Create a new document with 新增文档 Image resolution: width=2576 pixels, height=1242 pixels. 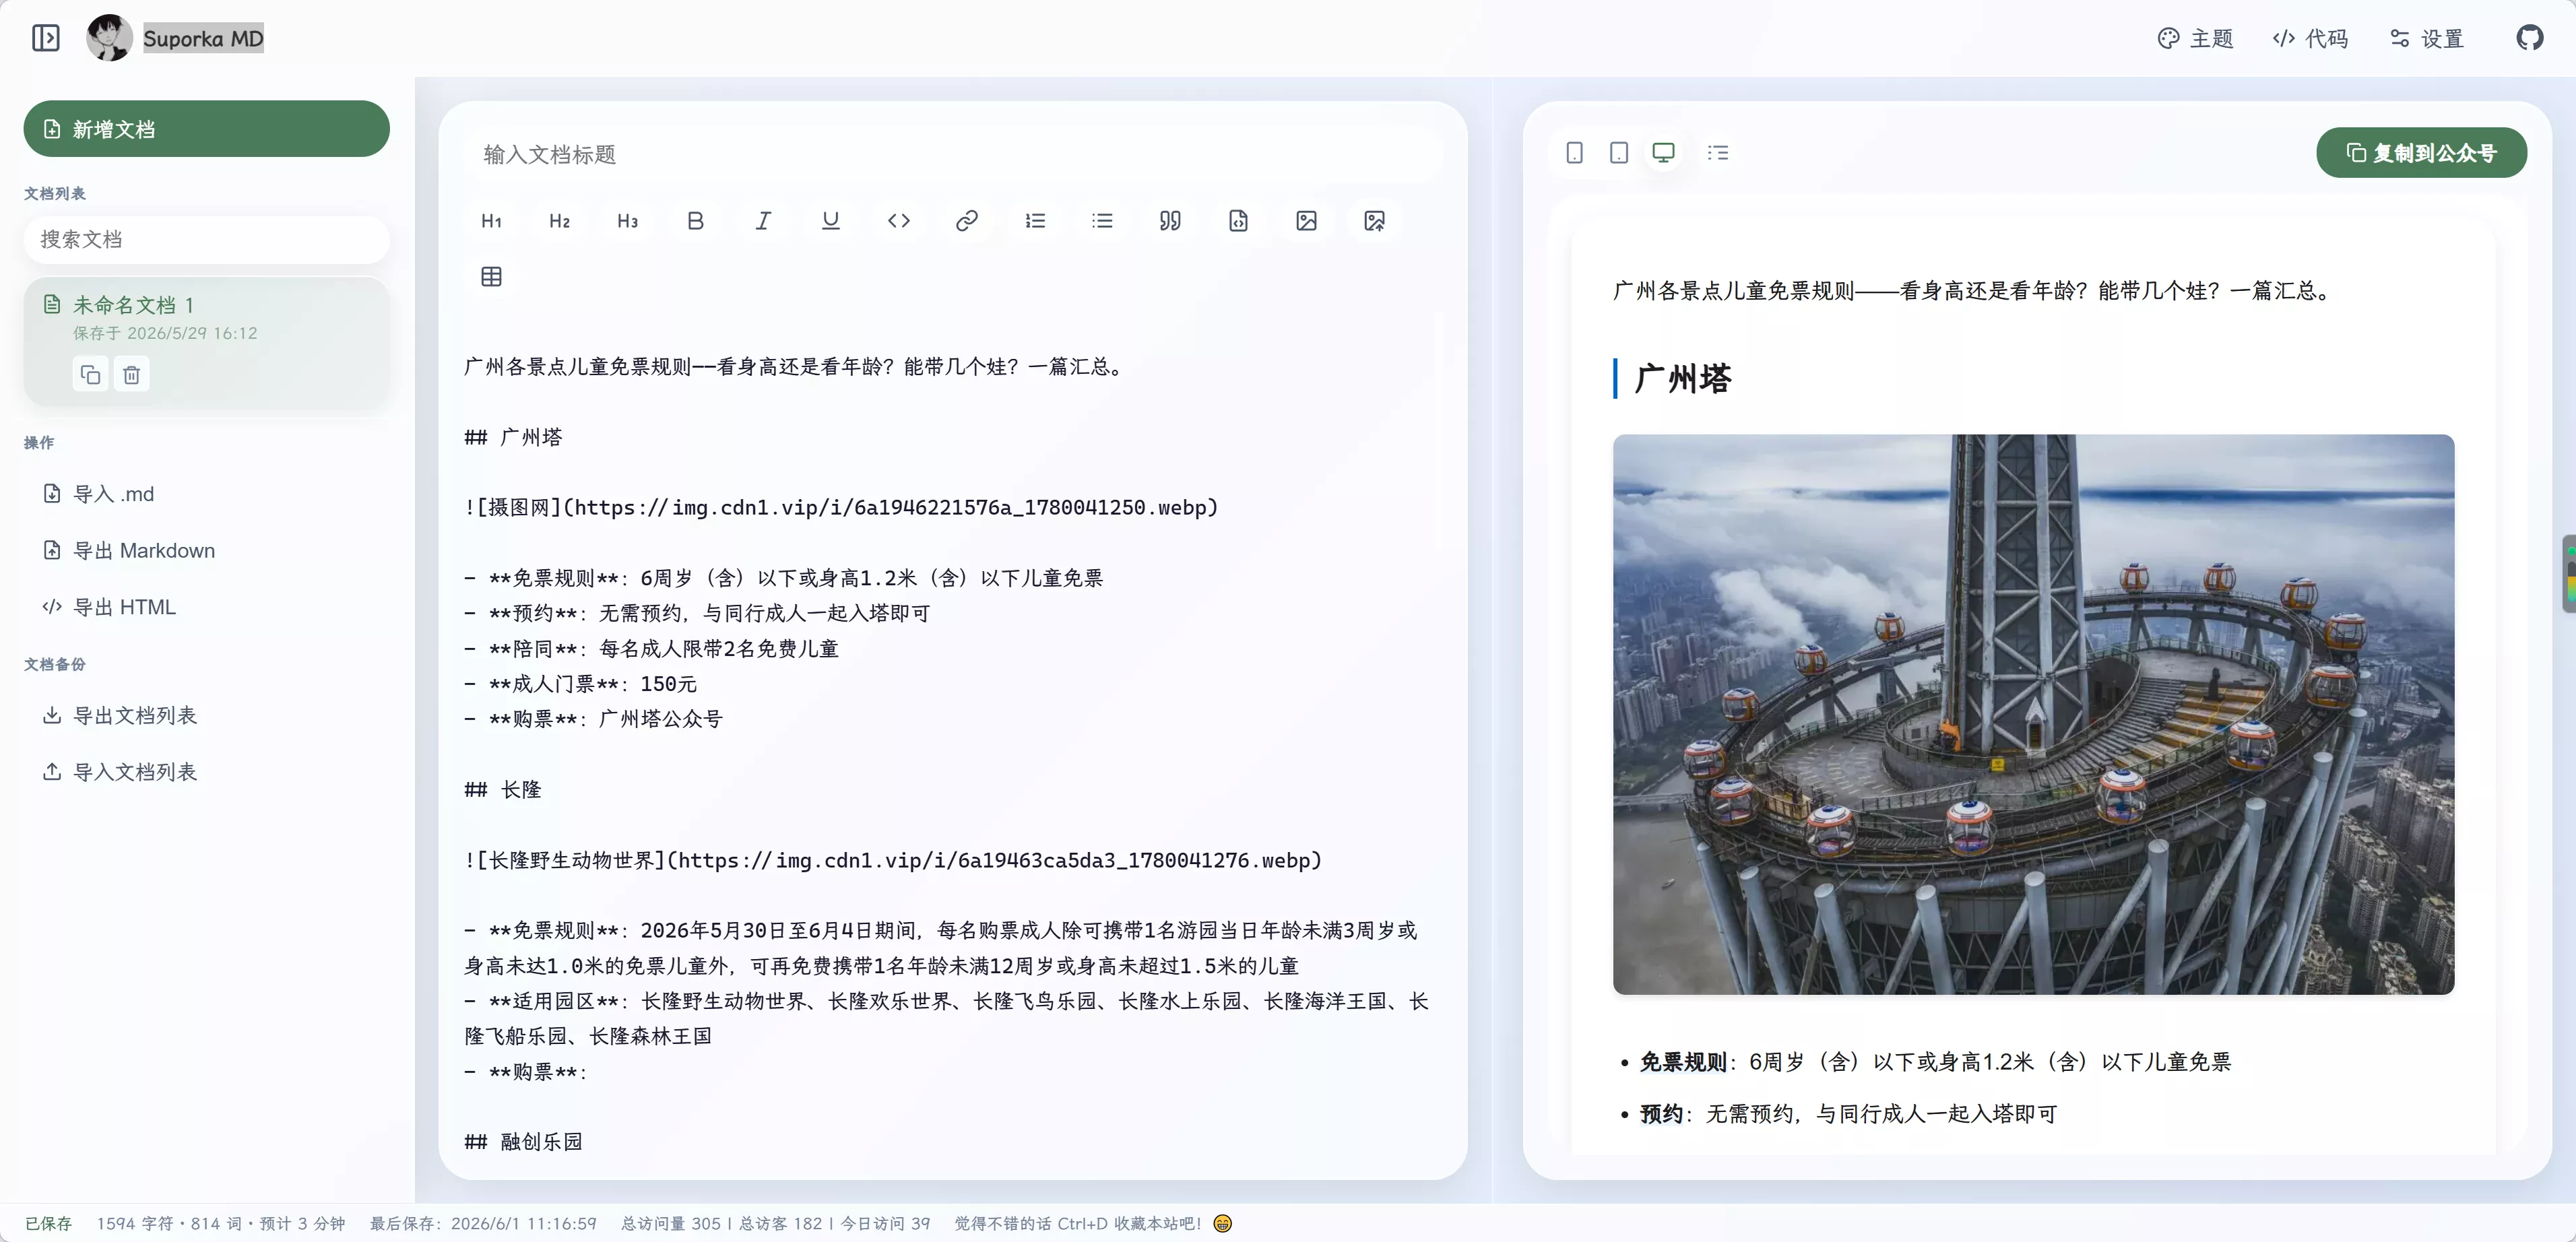click(206, 129)
